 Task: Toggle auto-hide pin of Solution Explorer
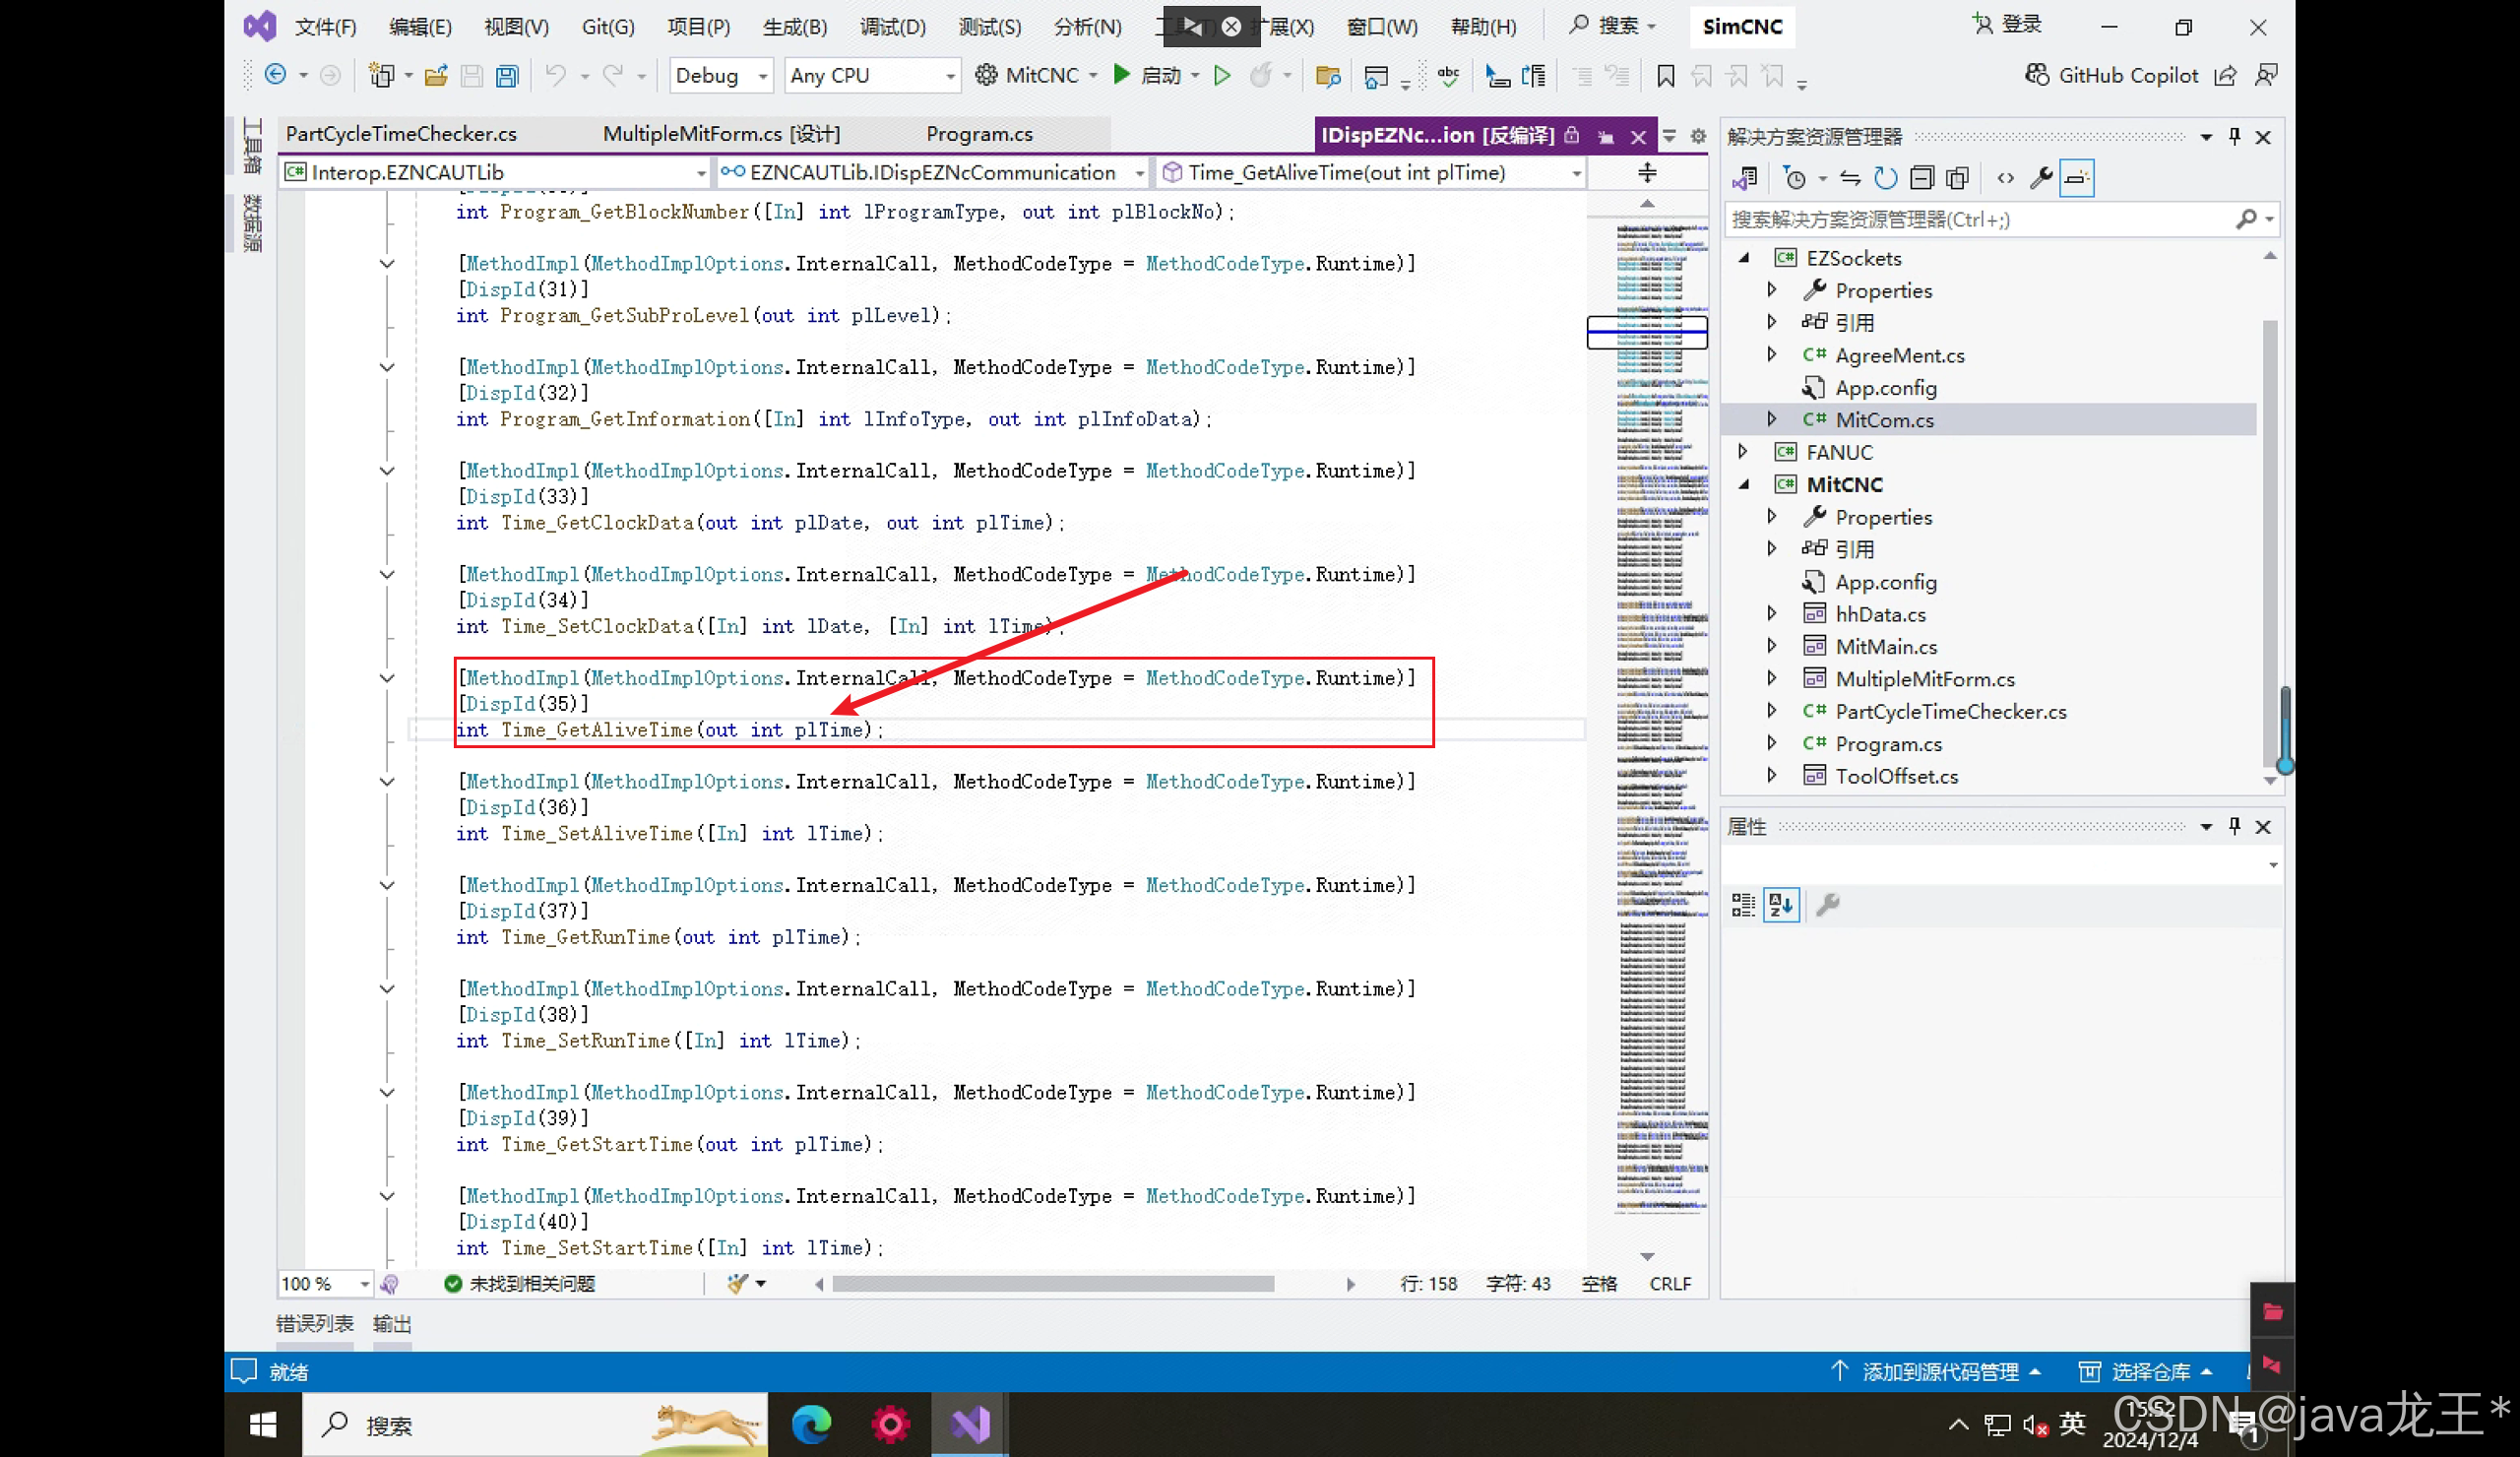point(2234,136)
